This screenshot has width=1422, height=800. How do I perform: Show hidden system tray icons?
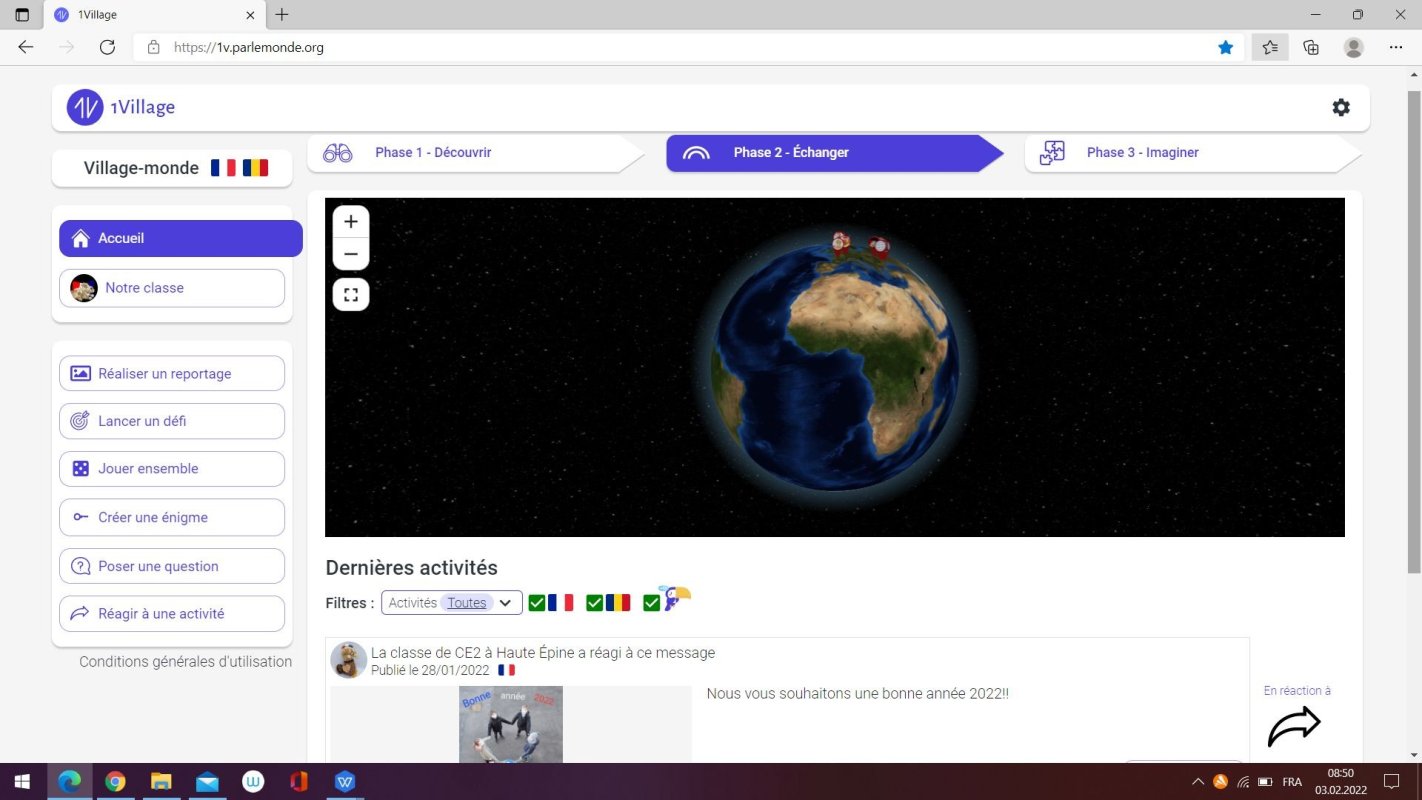(1197, 781)
